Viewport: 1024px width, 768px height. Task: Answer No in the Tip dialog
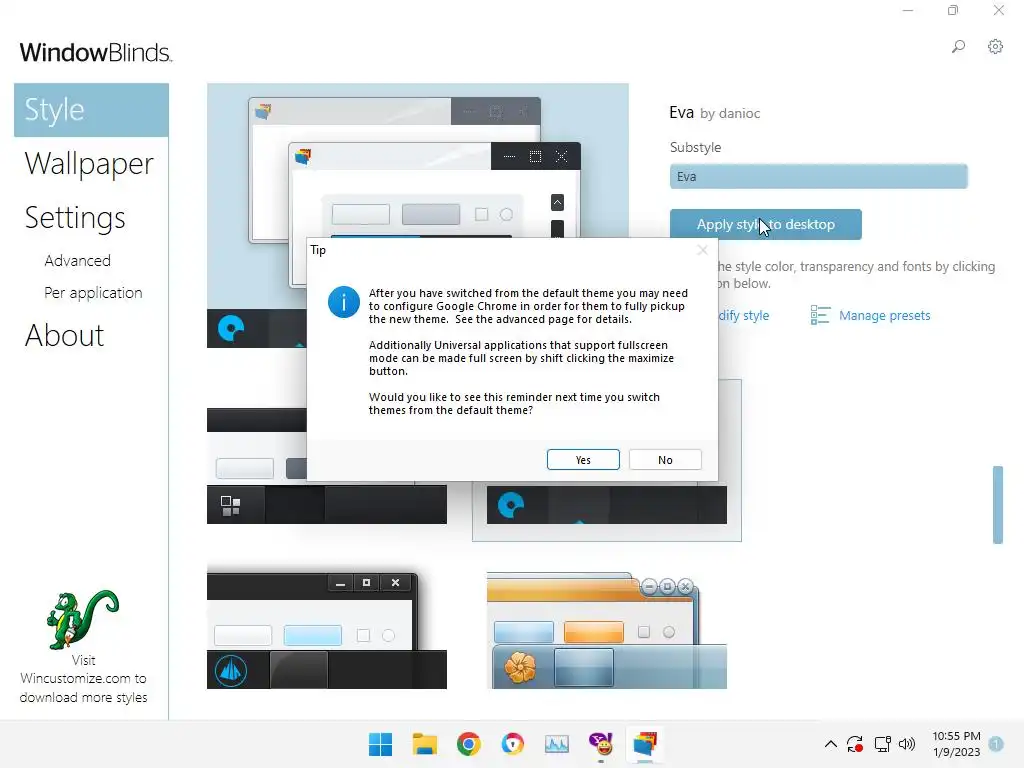click(x=665, y=460)
